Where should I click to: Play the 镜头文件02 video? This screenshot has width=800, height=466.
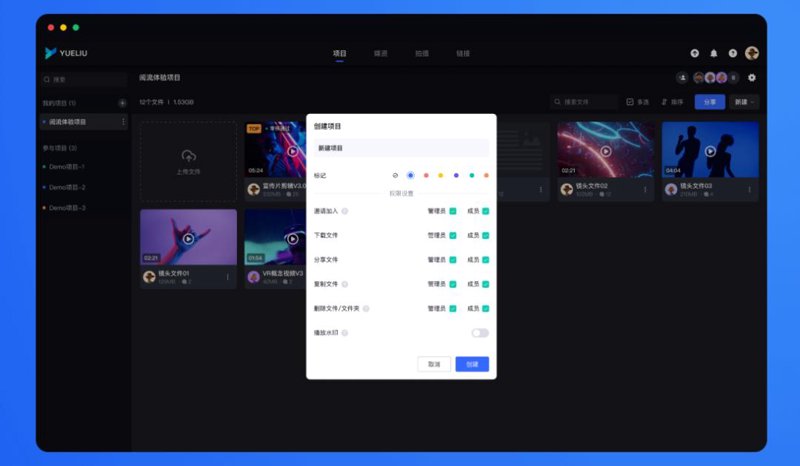click(606, 151)
